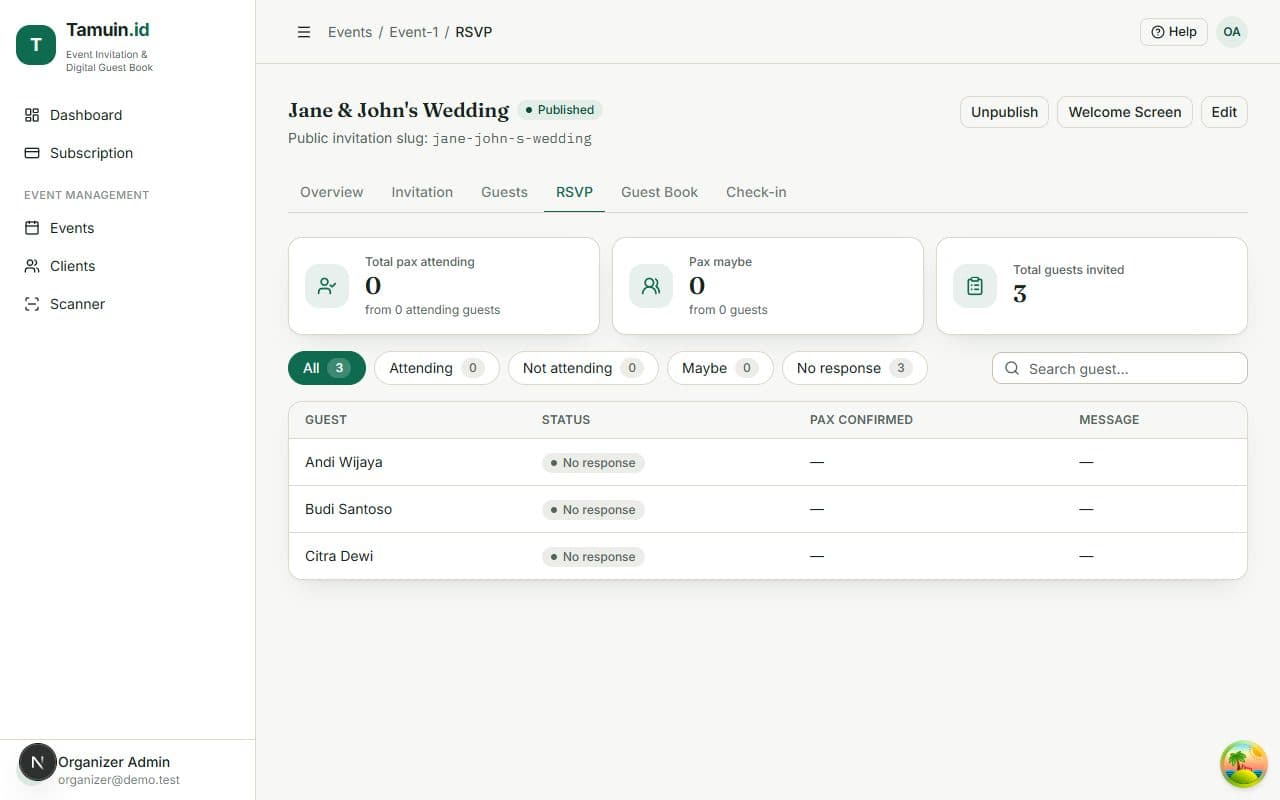This screenshot has width=1280, height=800.
Task: Click the PAX CONFIRMED column header
Action: 861,420
